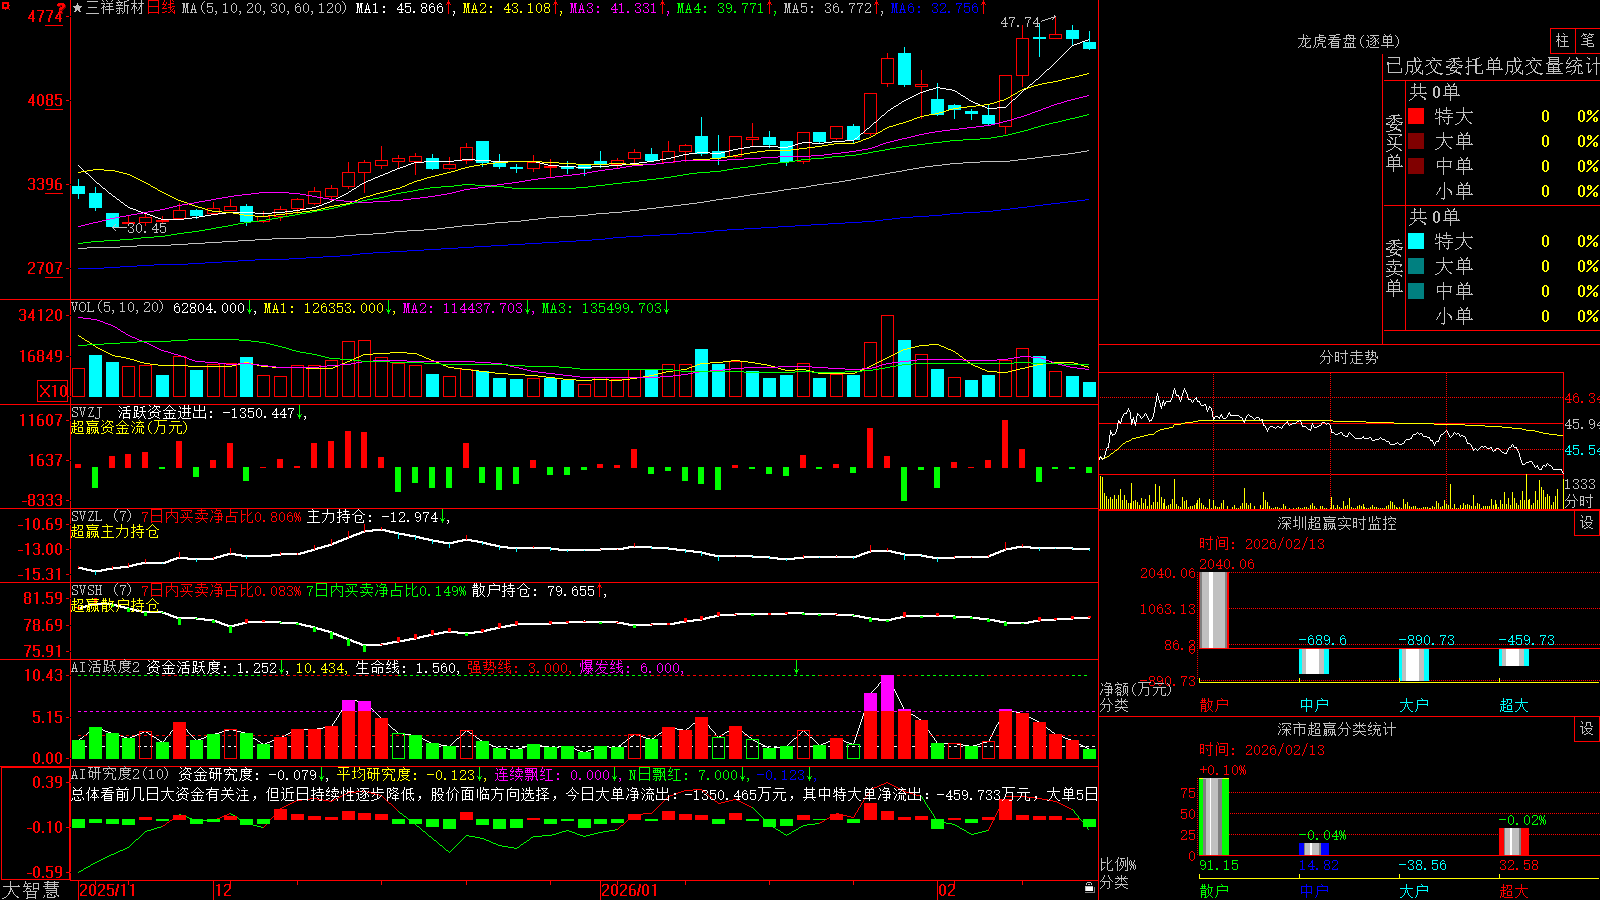Viewport: 1600px width, 900px height.
Task: Click the 强势线: 3.000 red label
Action: [520, 667]
